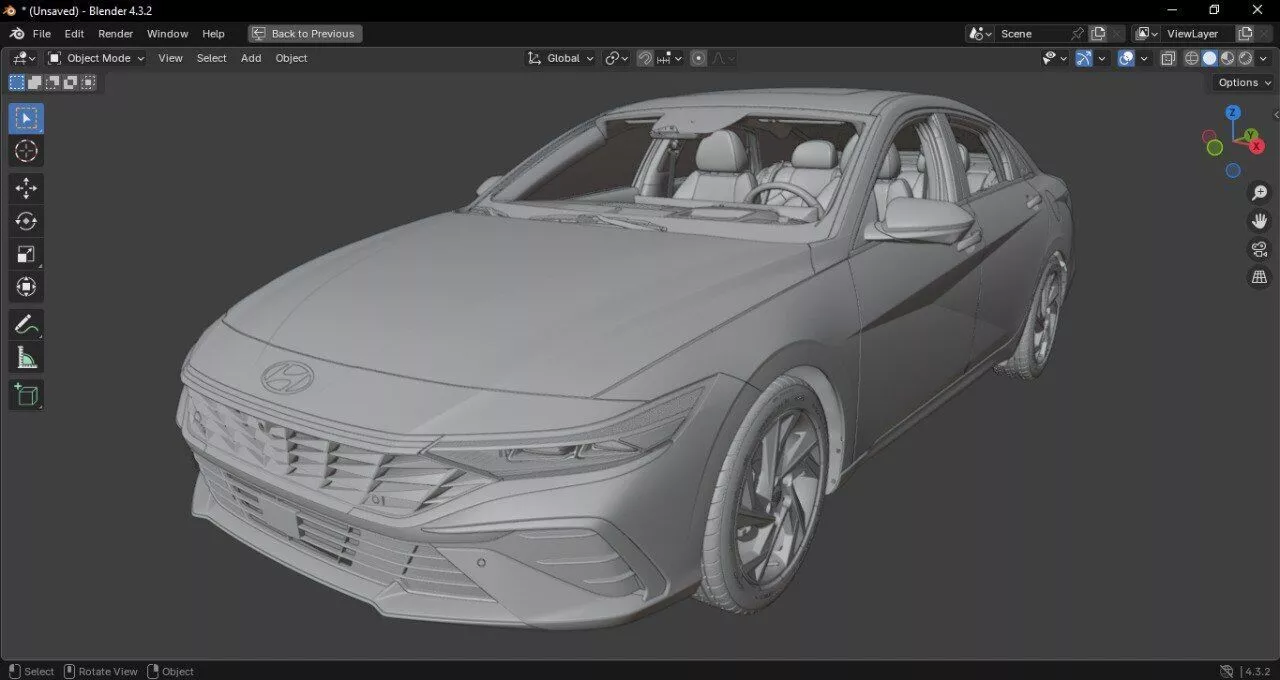Open the Edit menu

point(74,33)
